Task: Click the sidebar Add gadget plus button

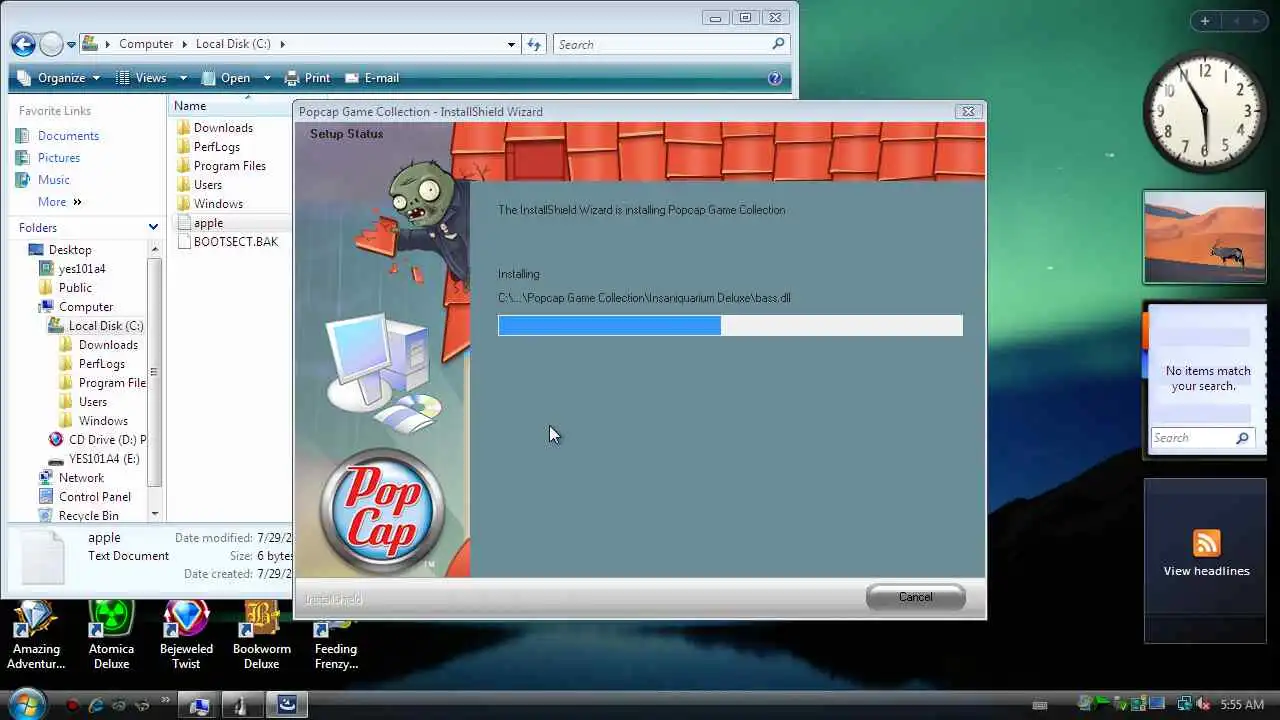Action: tap(1204, 21)
